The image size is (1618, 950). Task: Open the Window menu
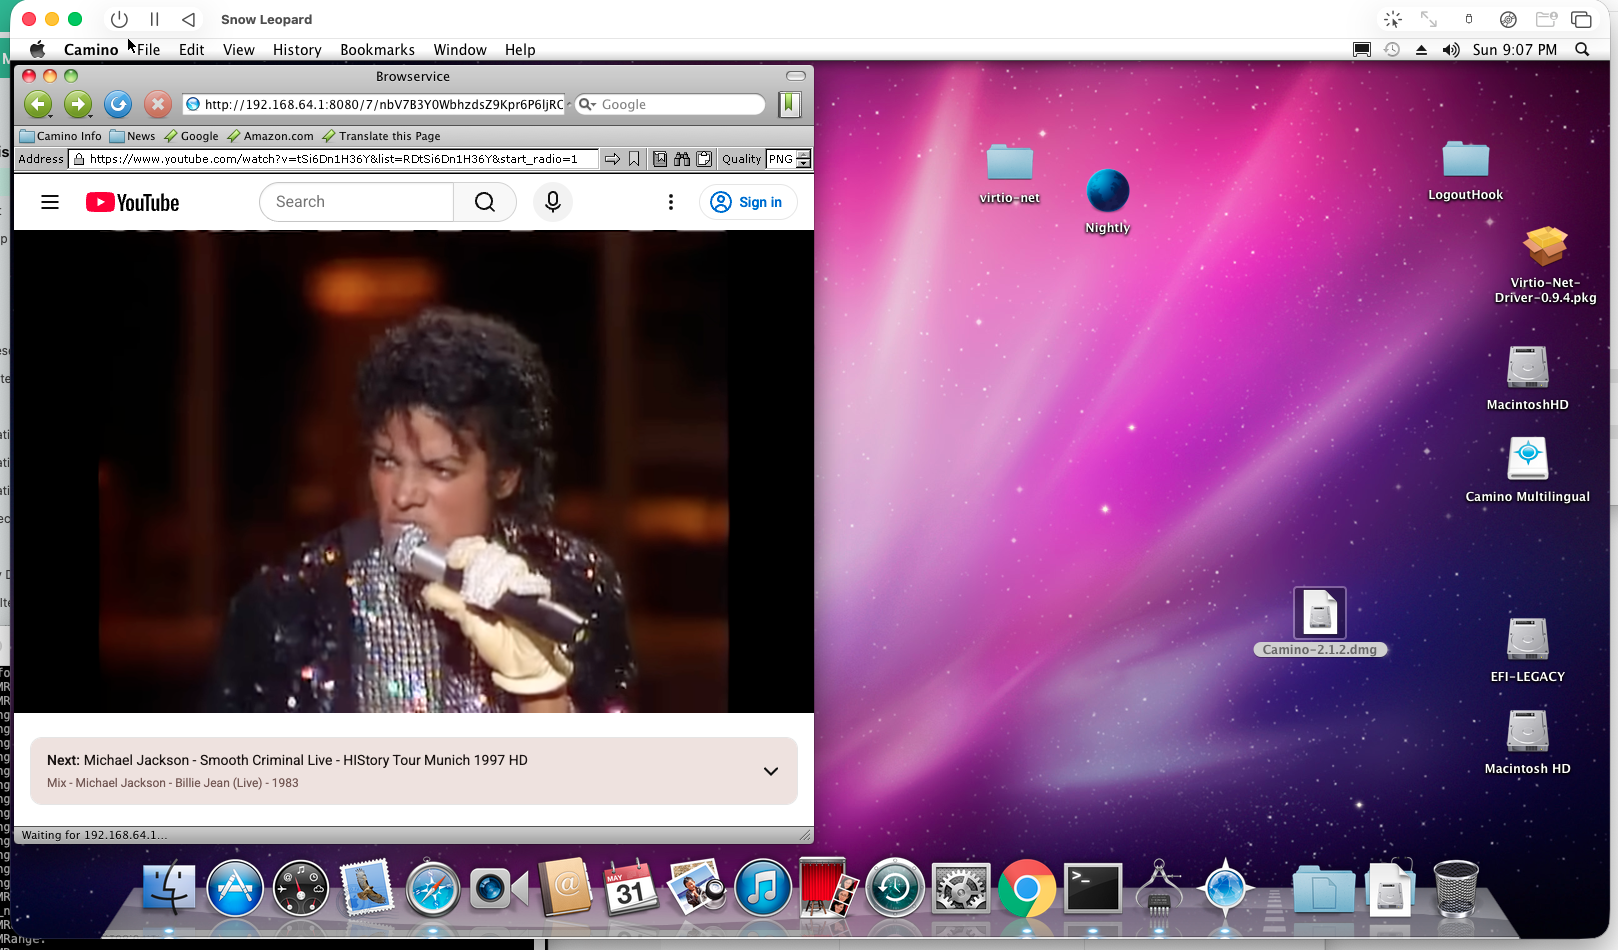[459, 50]
